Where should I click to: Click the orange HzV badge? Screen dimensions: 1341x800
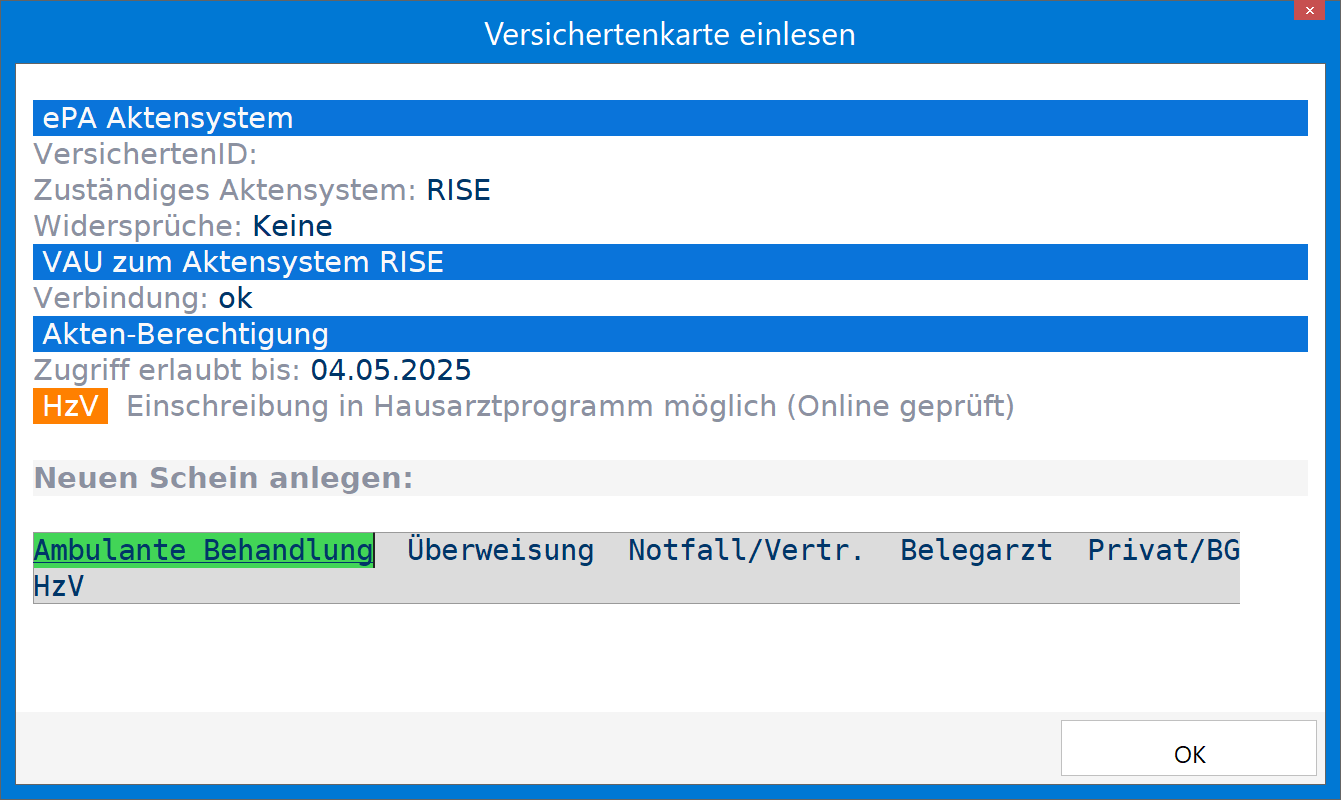pyautogui.click(x=70, y=407)
